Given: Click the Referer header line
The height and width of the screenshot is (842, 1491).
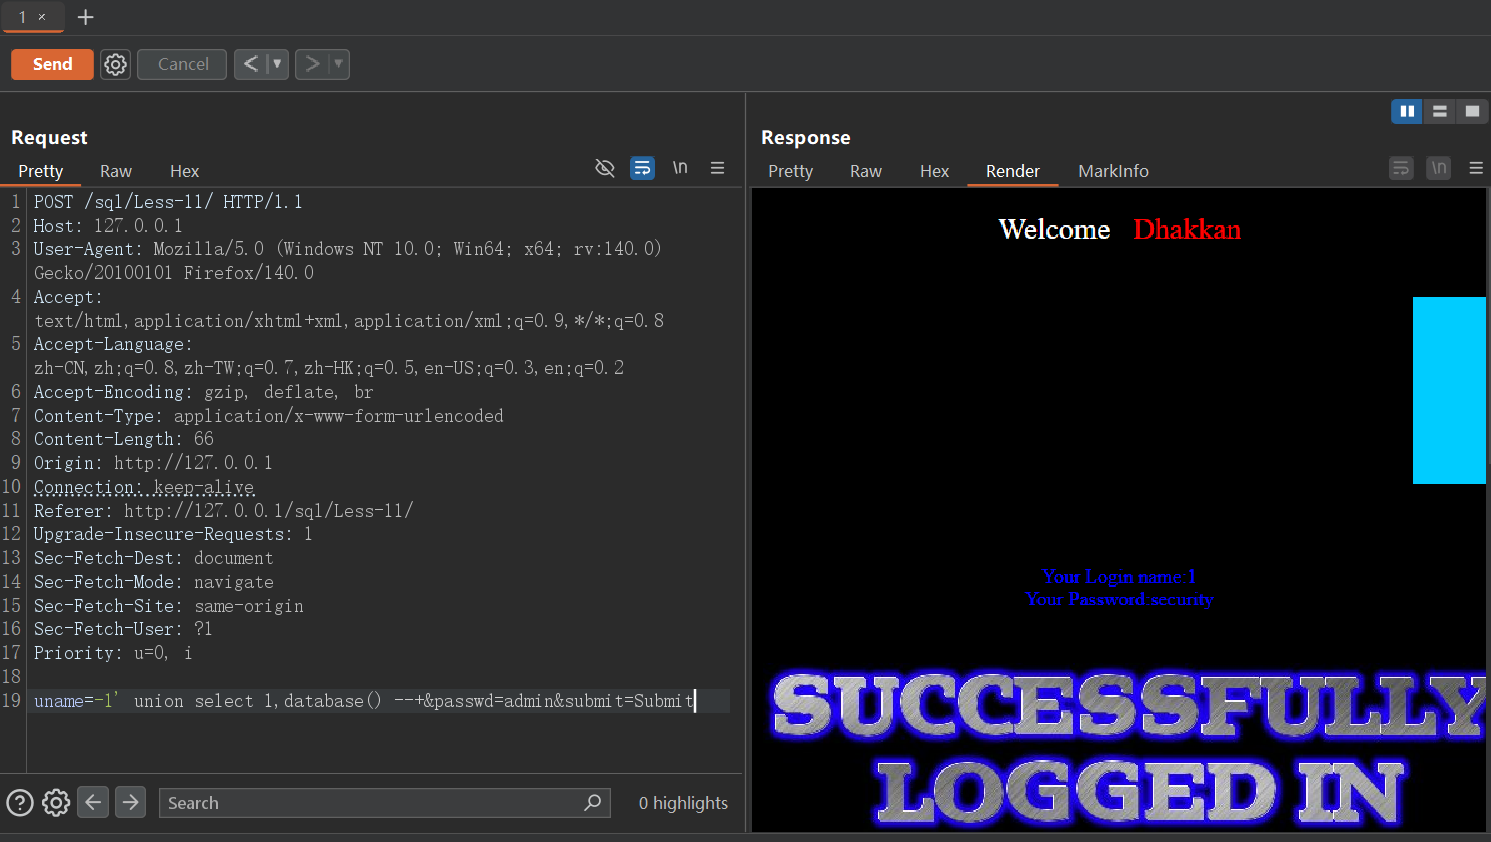Looking at the screenshot, I should [x=223, y=511].
